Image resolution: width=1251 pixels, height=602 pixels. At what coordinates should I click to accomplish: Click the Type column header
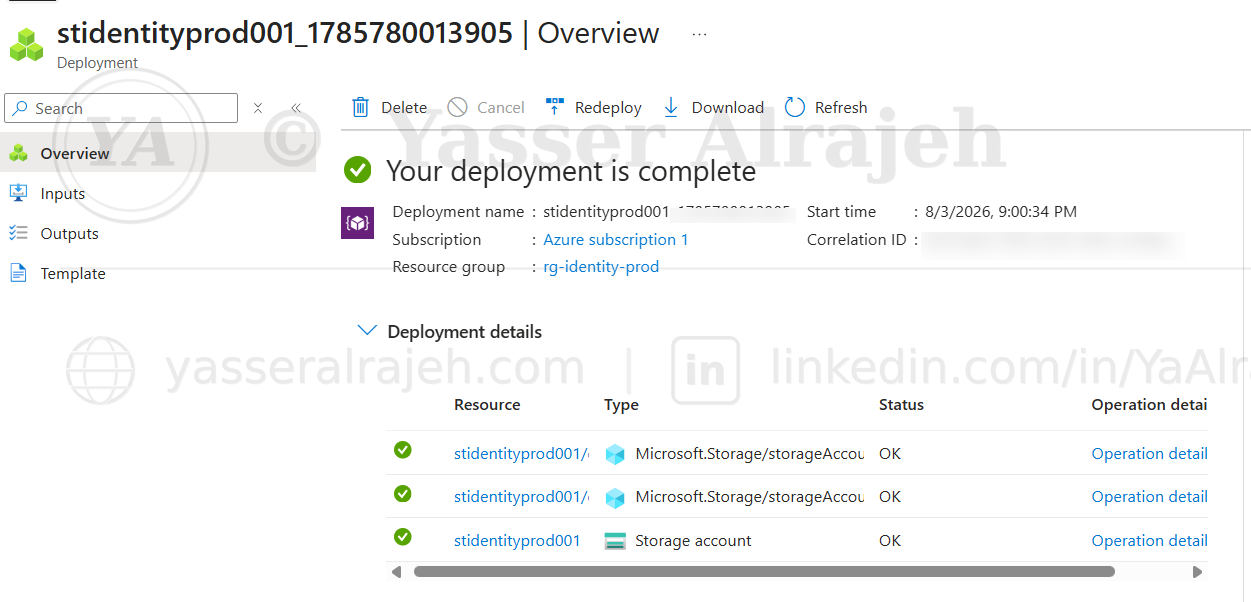click(x=621, y=405)
